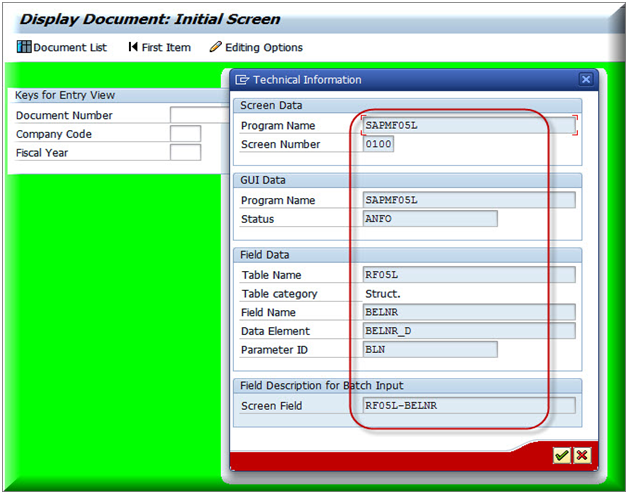Confirm with the green checkmark button
The height and width of the screenshot is (494, 628).
tap(562, 456)
